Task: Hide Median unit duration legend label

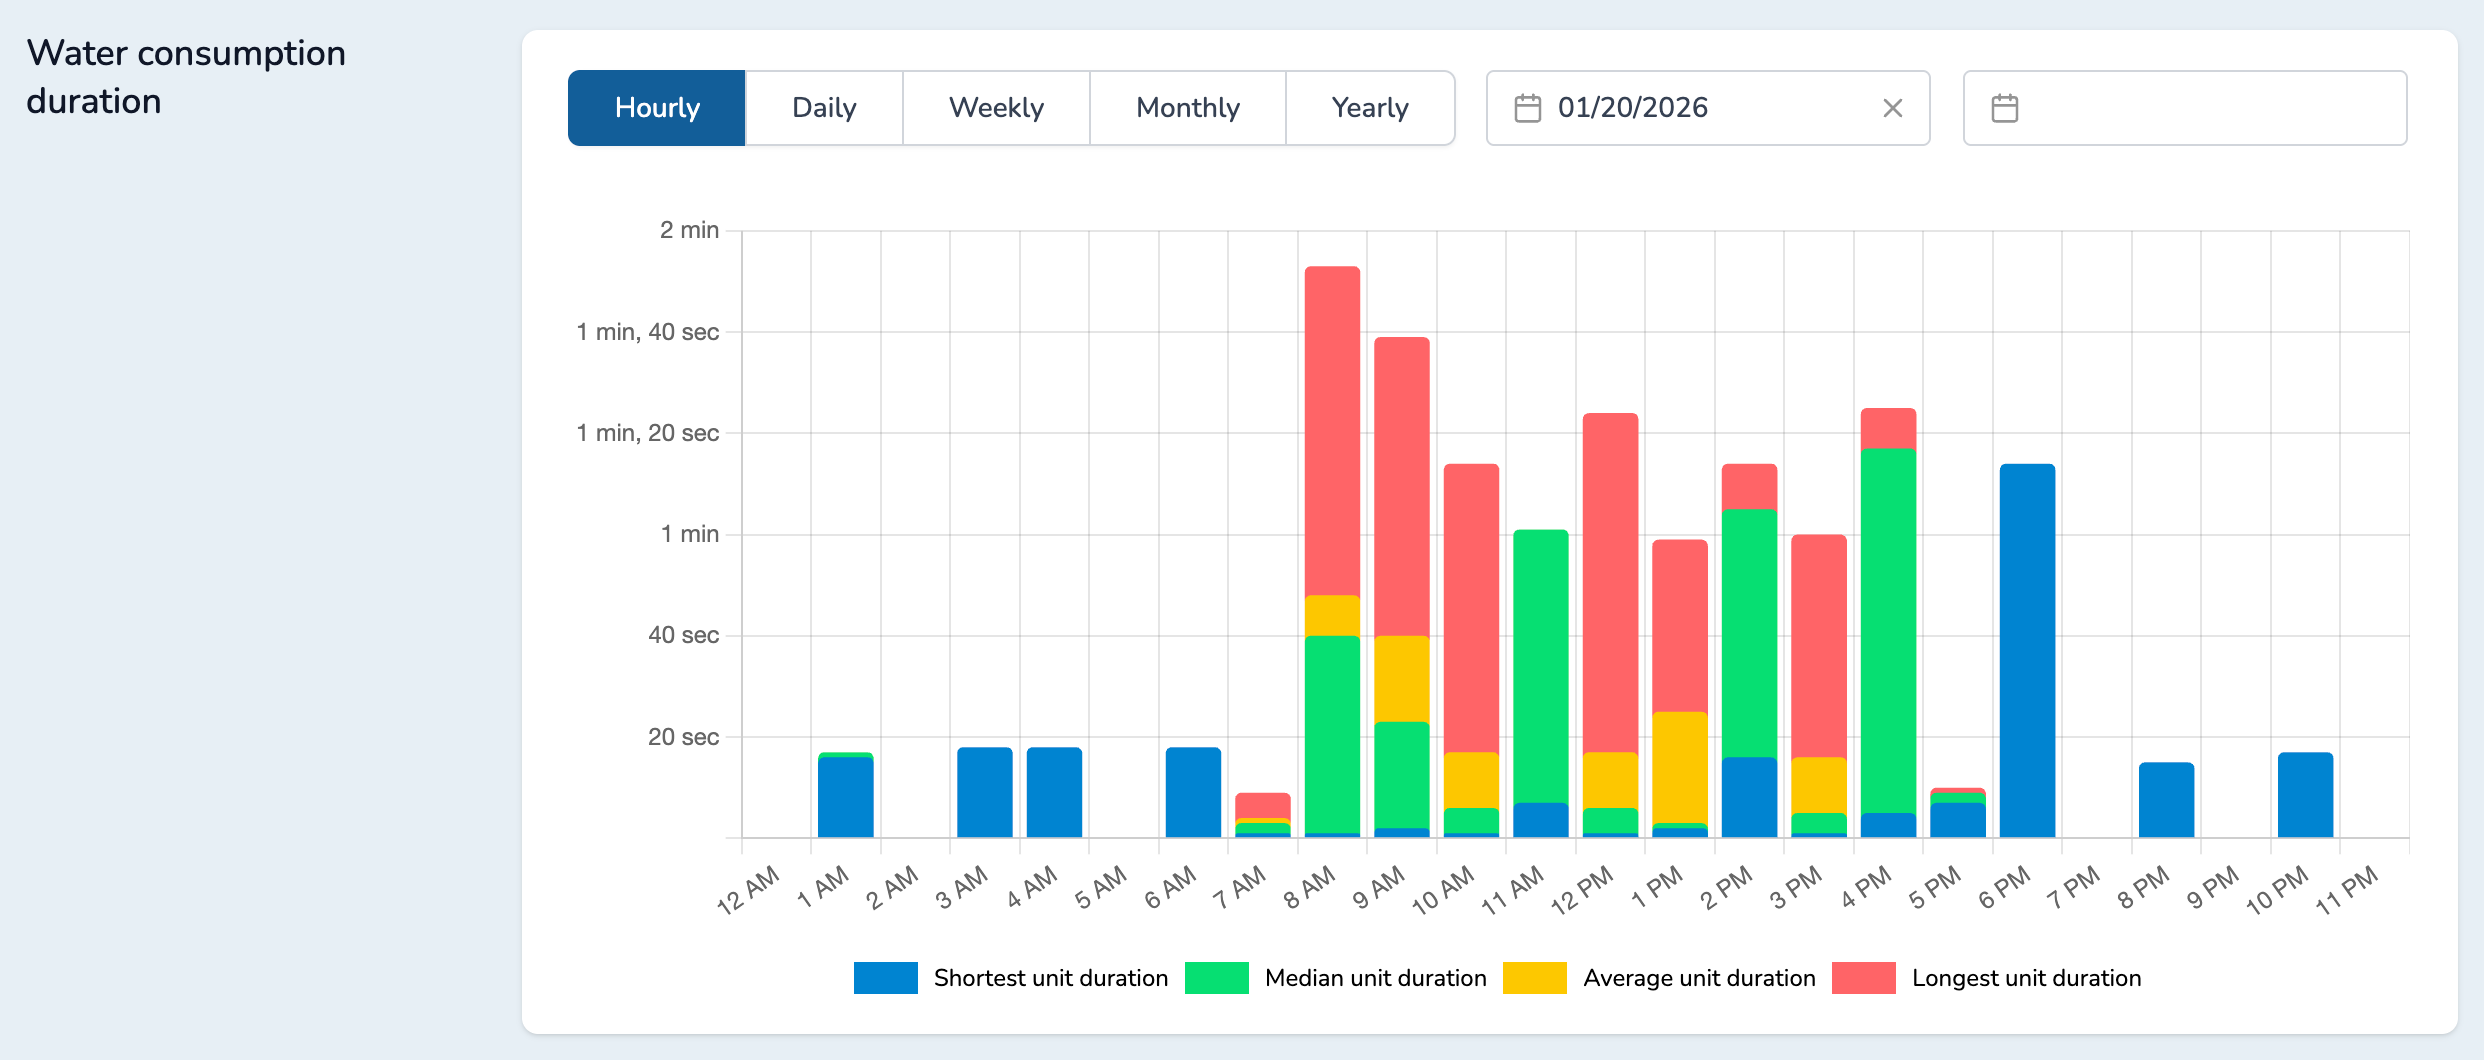Action: point(1375,978)
